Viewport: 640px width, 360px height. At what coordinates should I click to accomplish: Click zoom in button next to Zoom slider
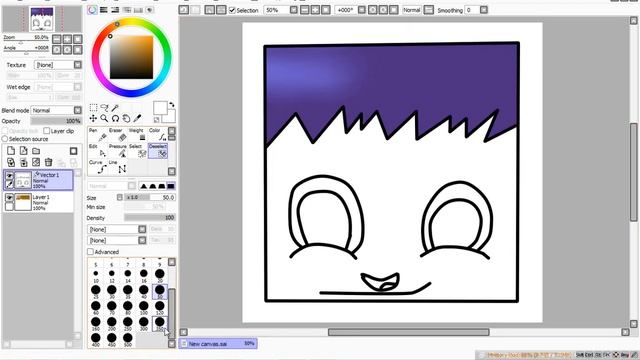coord(67,39)
